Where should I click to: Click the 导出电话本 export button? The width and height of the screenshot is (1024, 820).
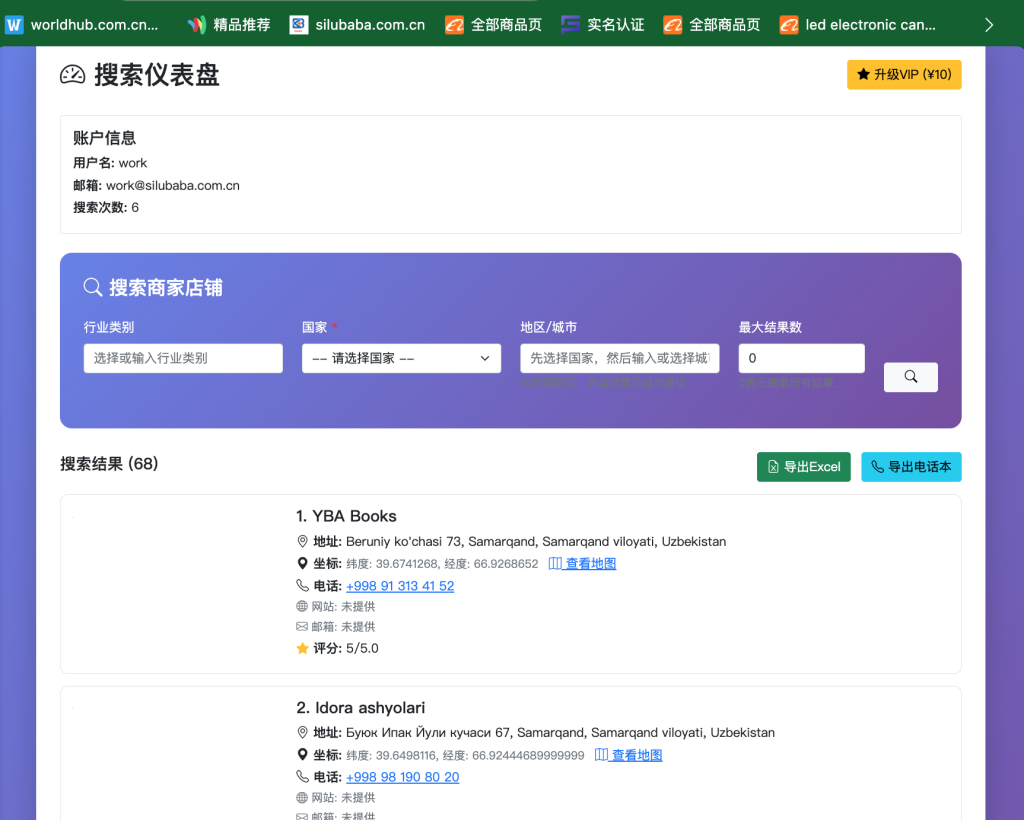(911, 467)
